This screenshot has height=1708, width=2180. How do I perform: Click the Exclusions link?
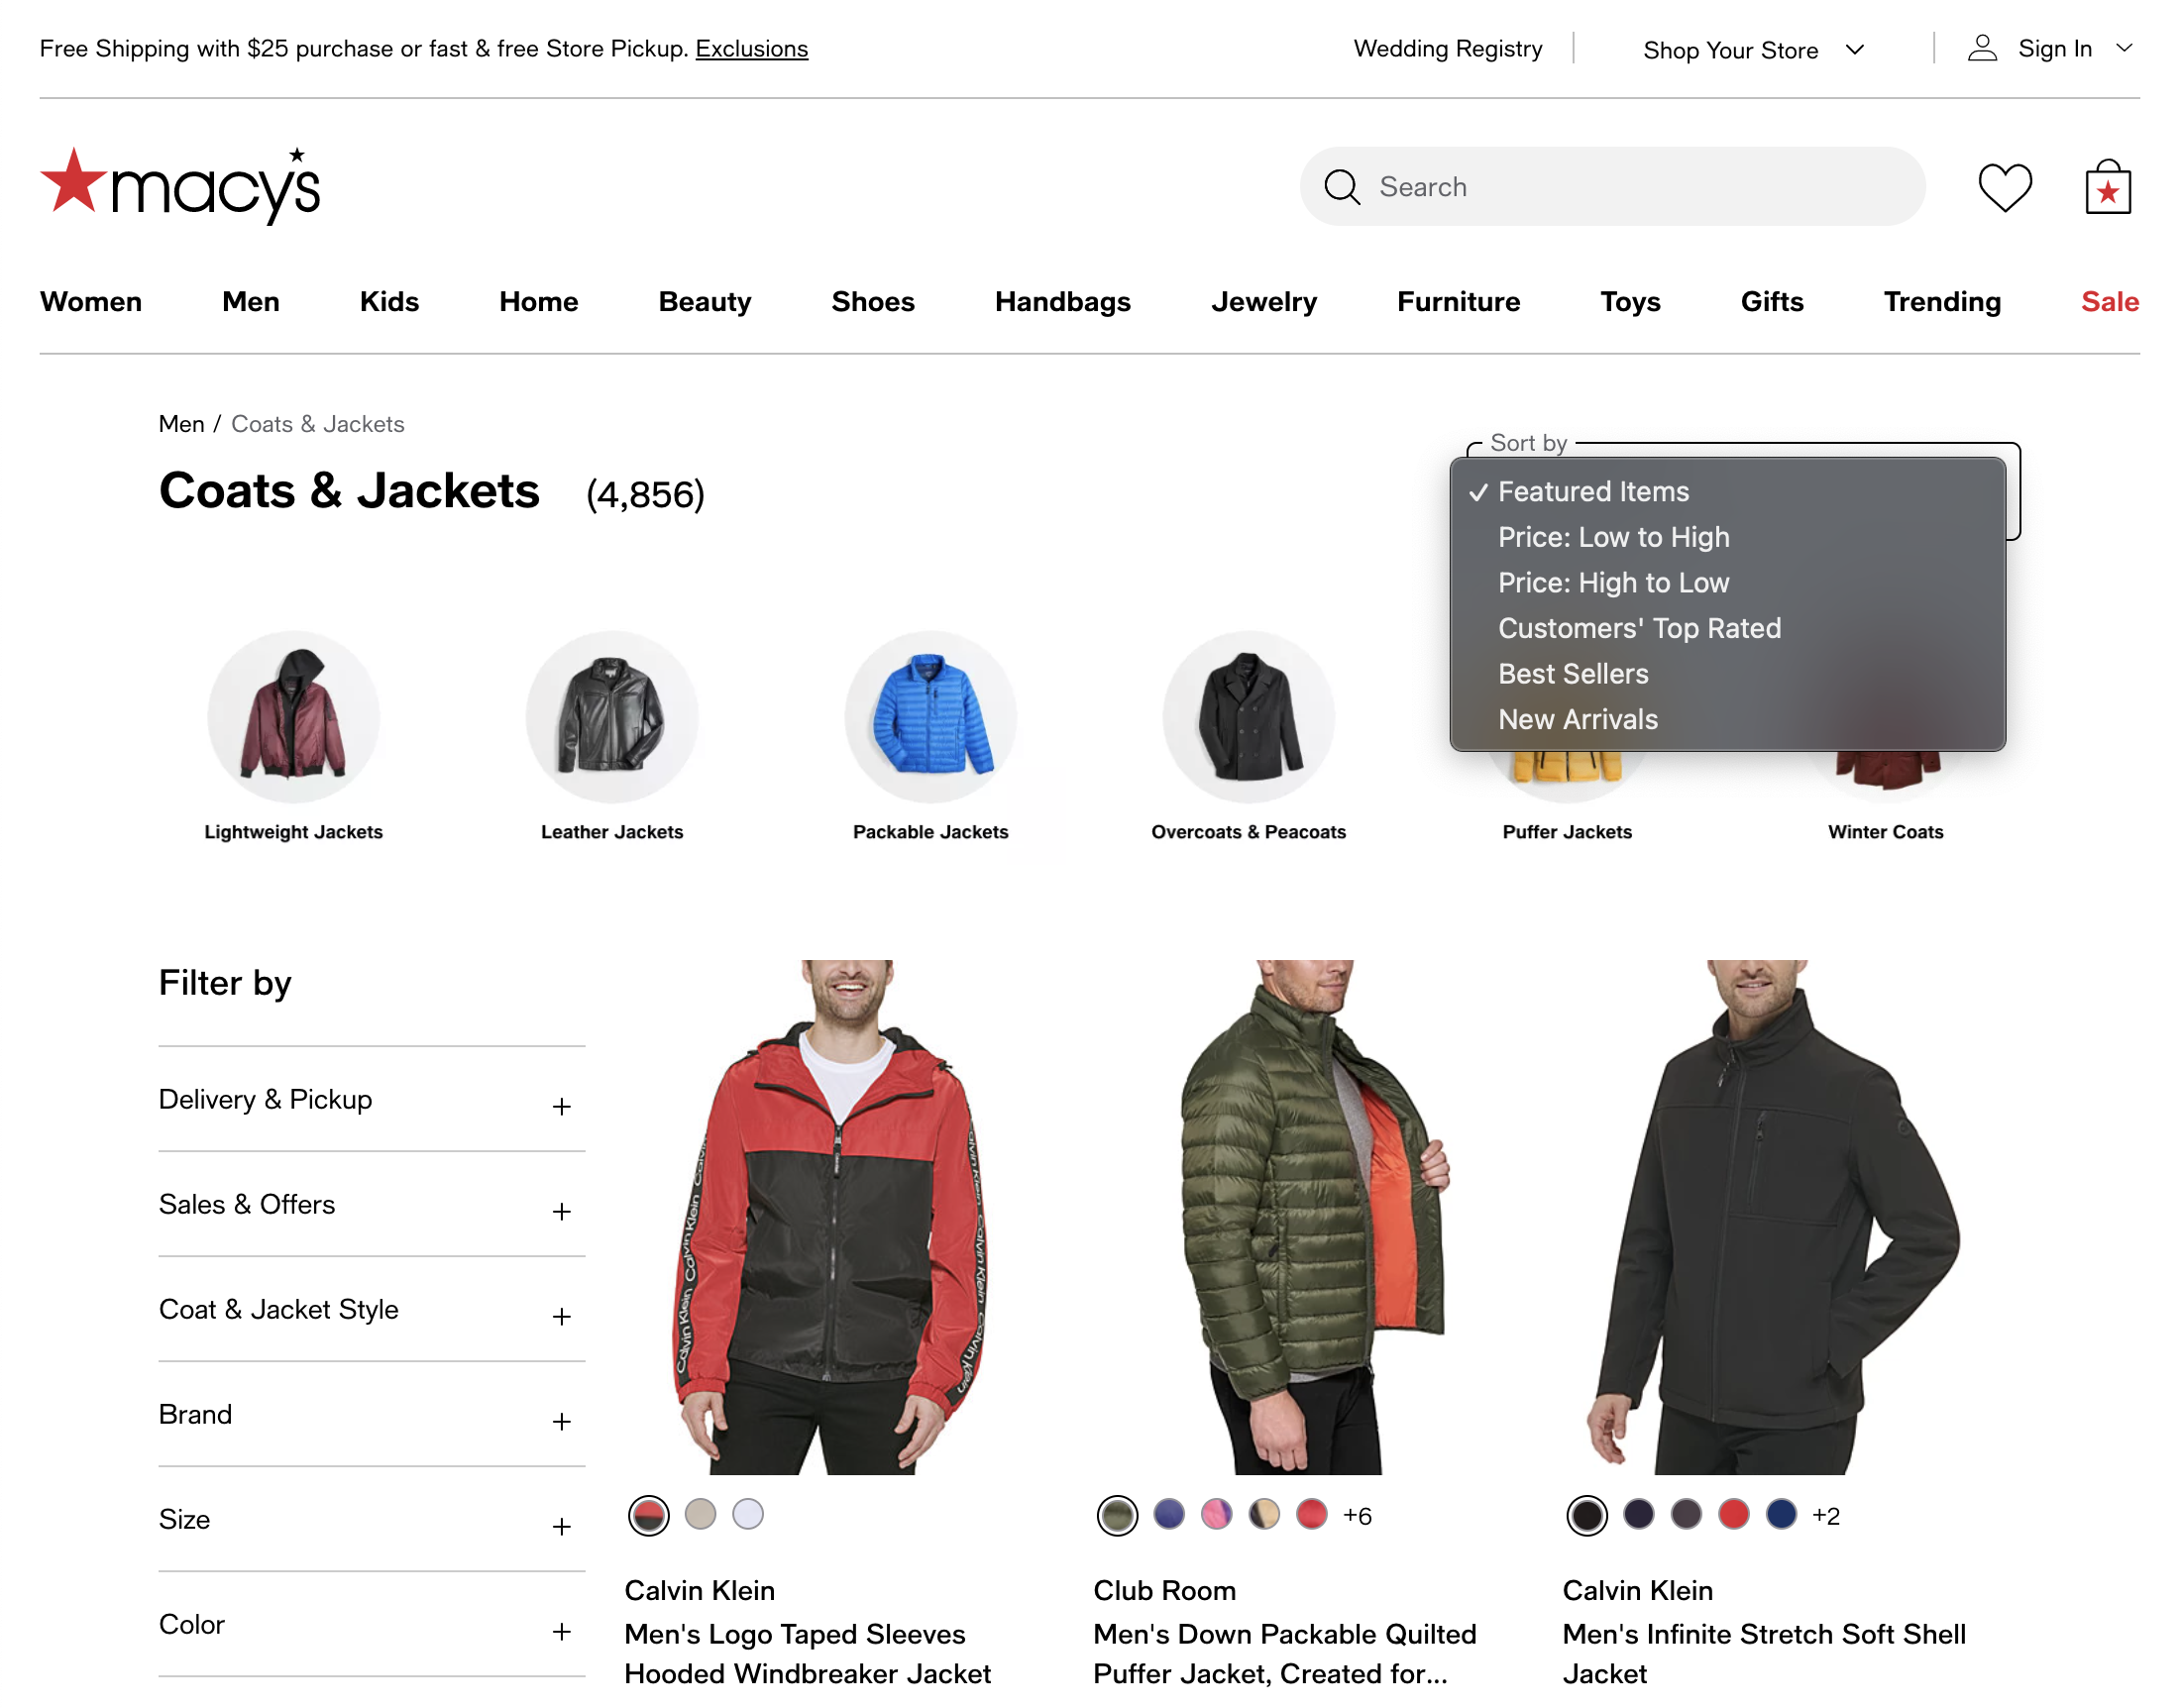[751, 47]
